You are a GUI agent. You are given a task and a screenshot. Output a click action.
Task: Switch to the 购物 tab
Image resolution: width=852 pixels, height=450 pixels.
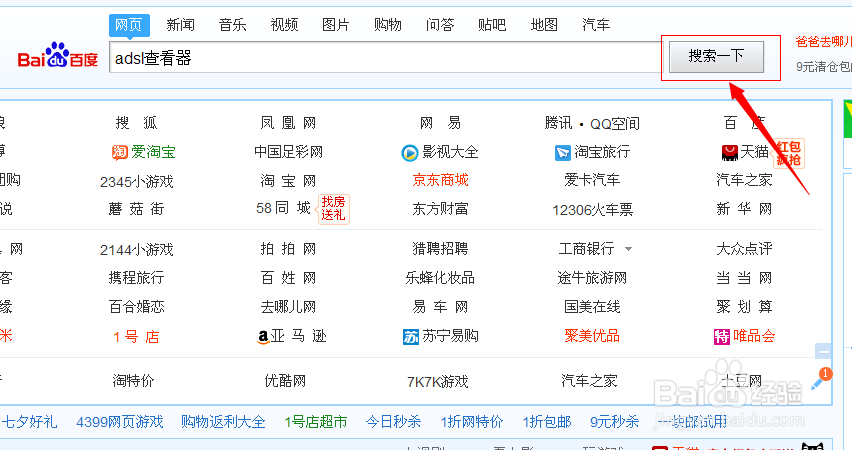(x=388, y=25)
